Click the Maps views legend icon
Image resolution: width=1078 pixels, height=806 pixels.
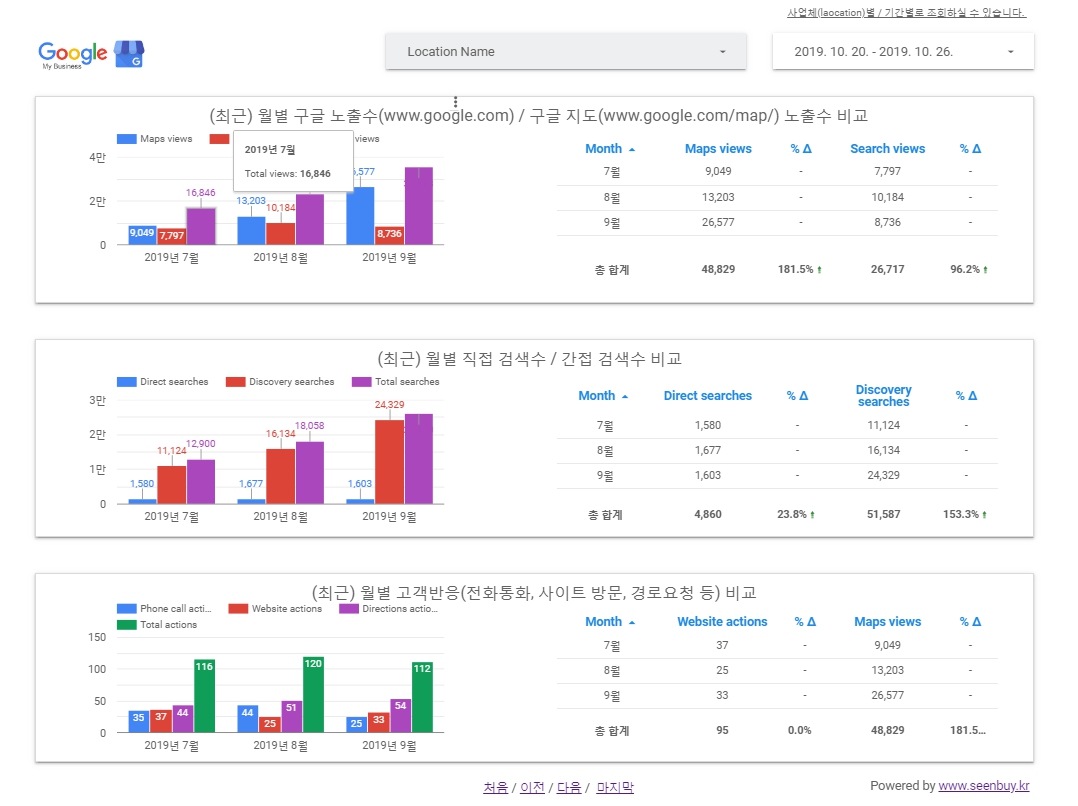tap(126, 137)
